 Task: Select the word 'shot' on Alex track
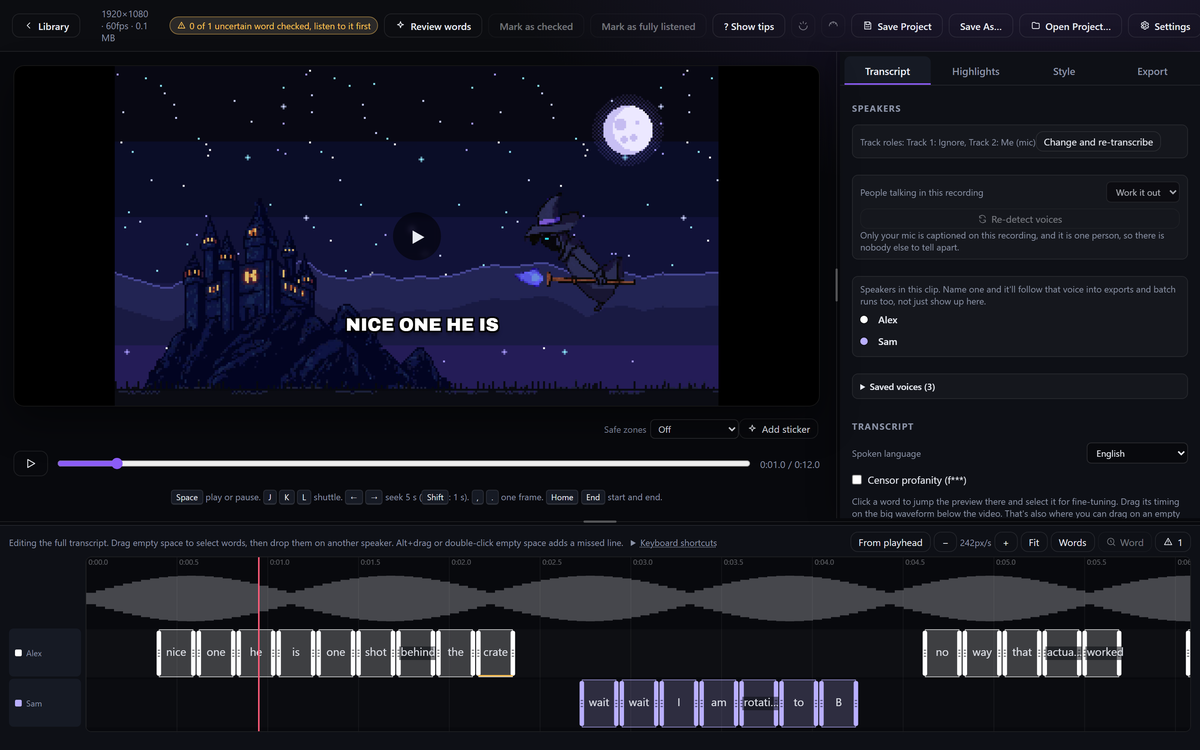click(376, 653)
